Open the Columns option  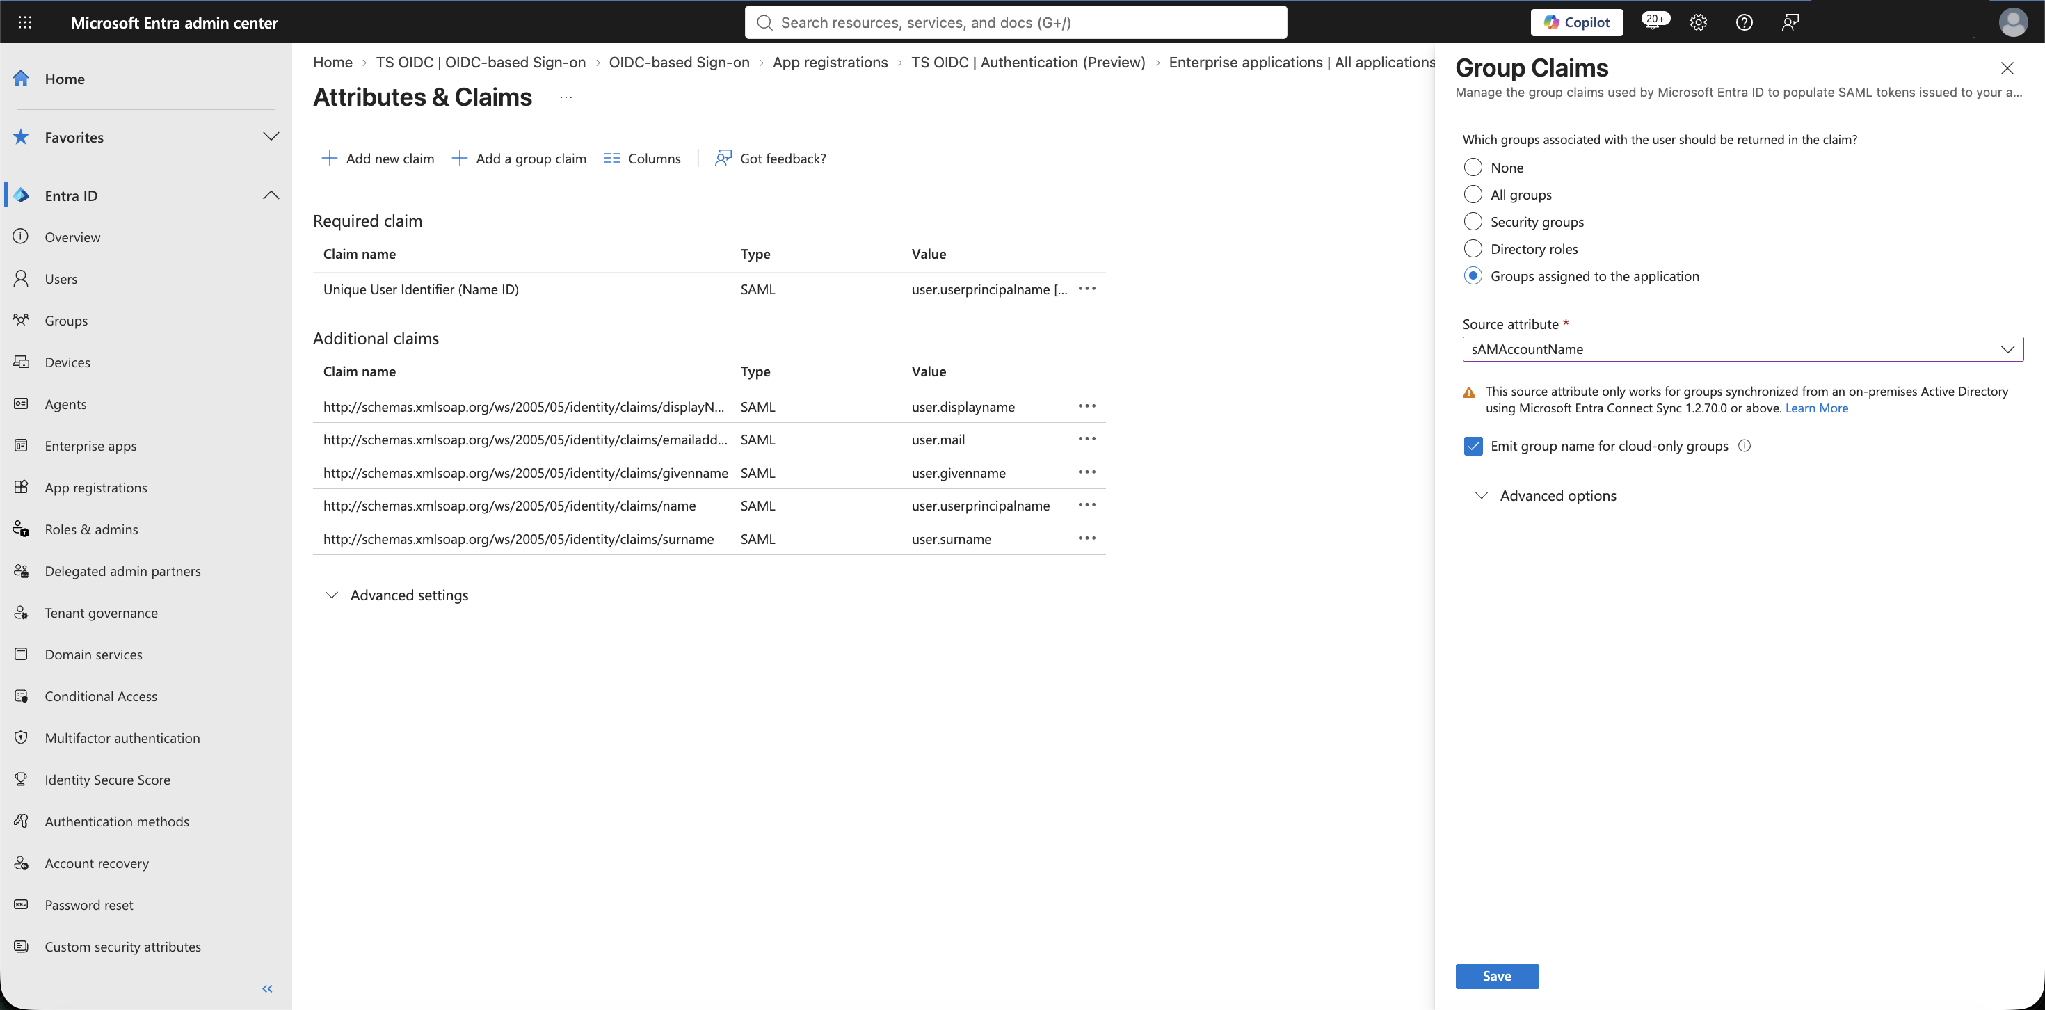pyautogui.click(x=642, y=158)
